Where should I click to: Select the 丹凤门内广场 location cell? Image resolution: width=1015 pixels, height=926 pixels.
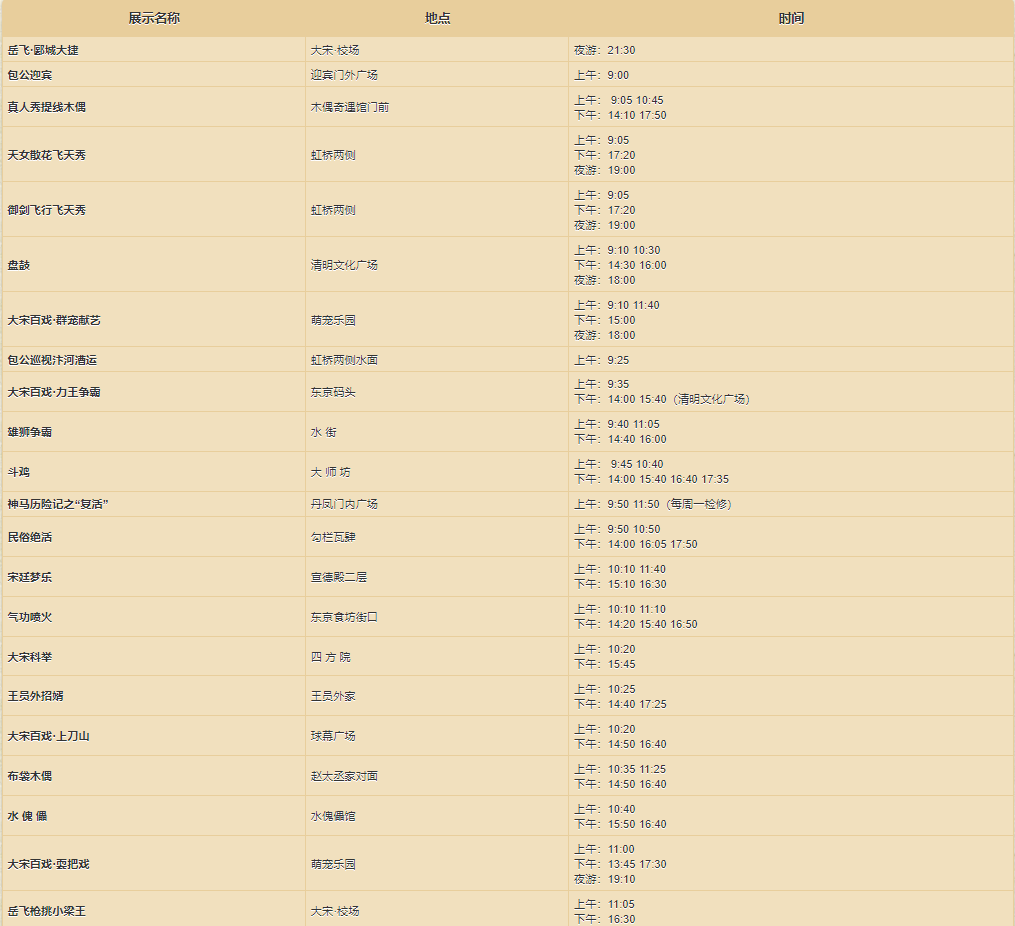pyautogui.click(x=344, y=504)
